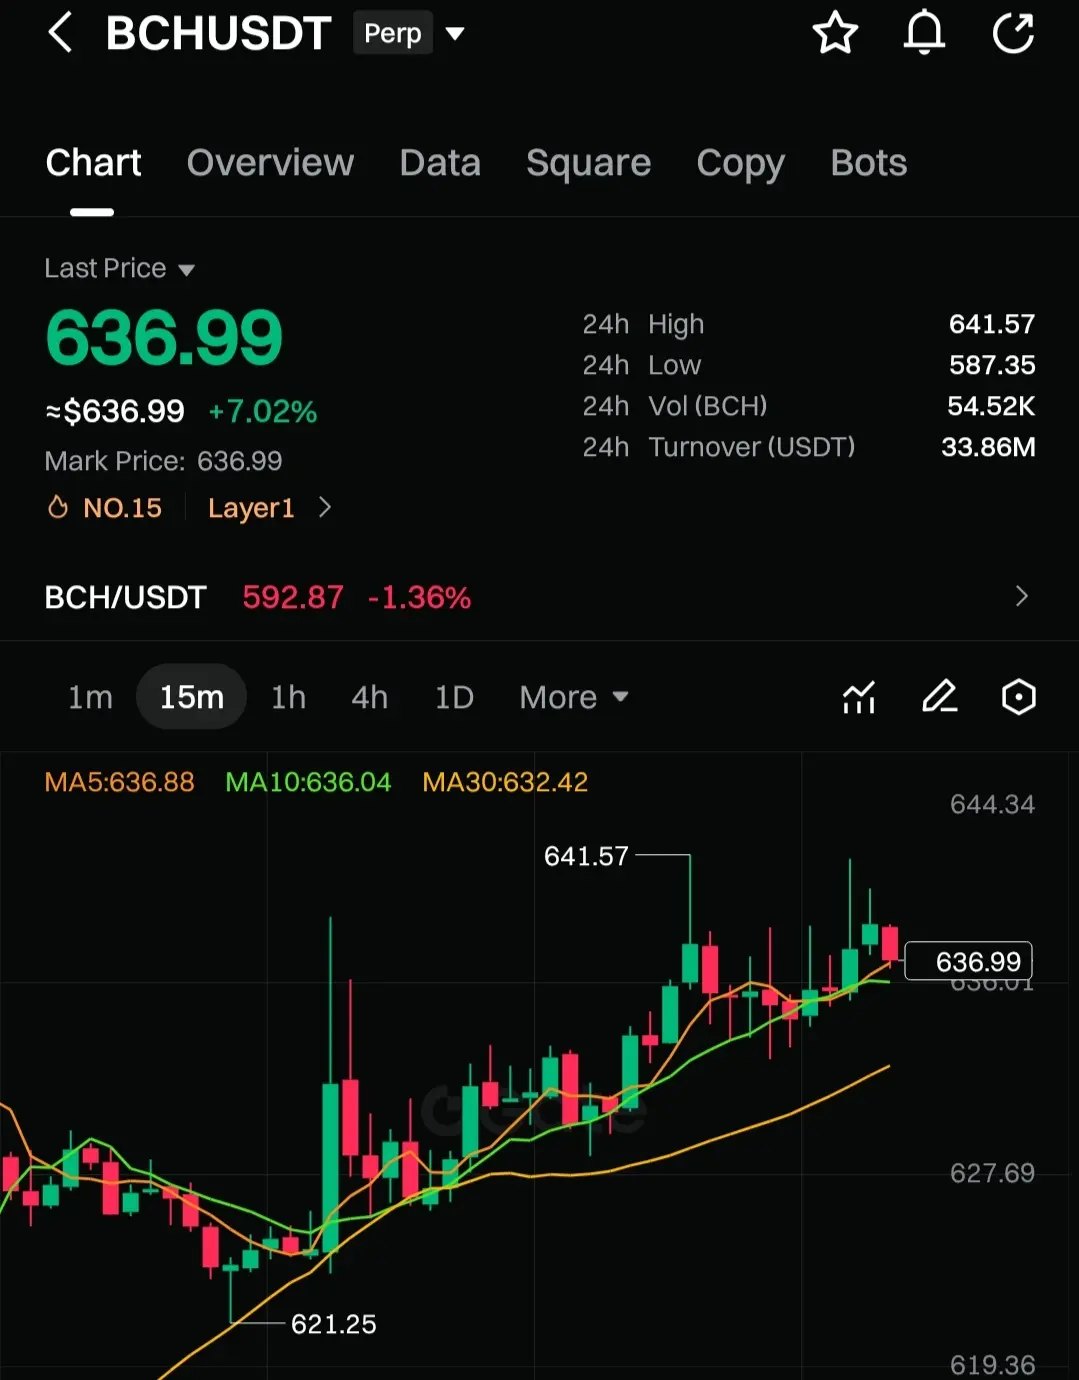
Task: Tap the BCHUSDT symbol title
Action: [218, 33]
